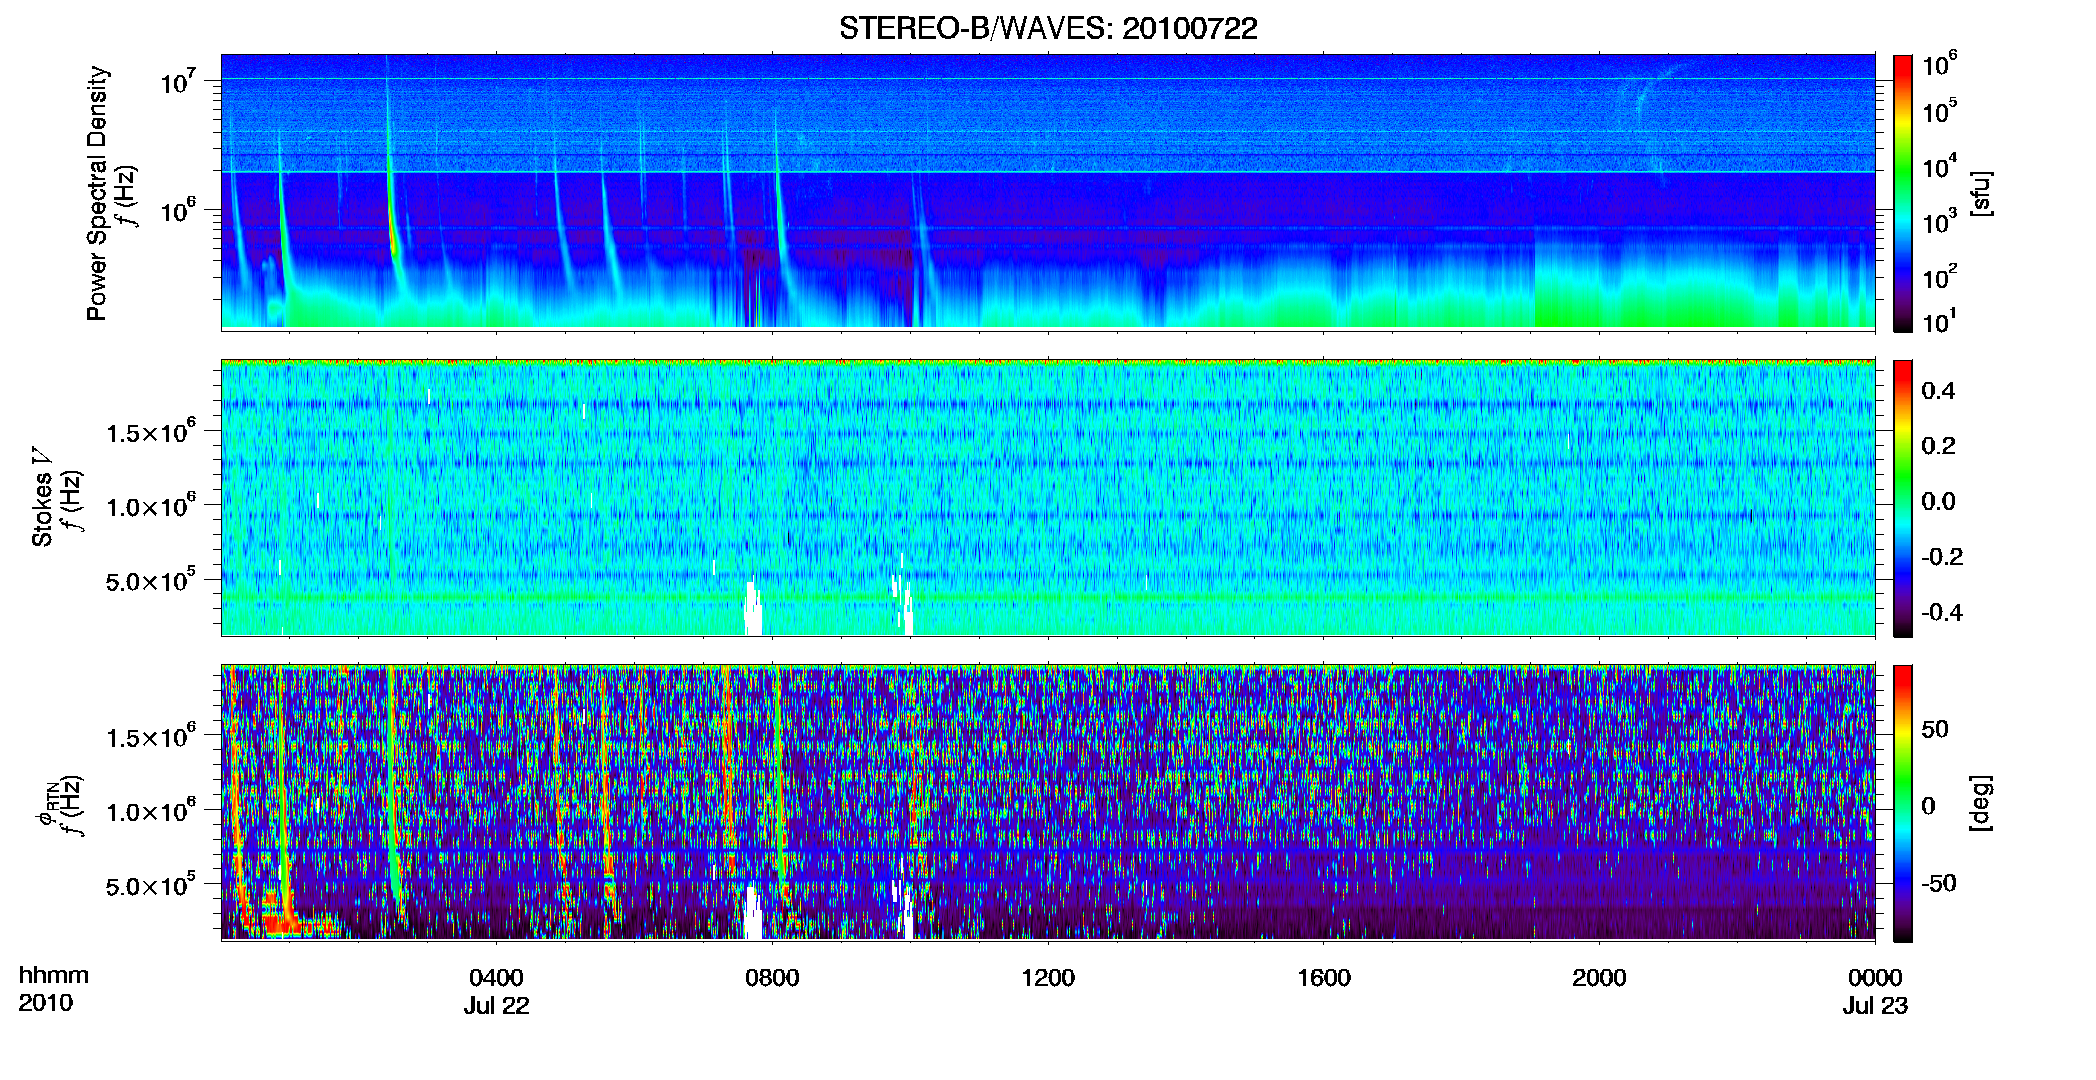The image size is (2096, 1080).
Task: Click the [deg] colorbar unit label
Action: pos(1980,803)
